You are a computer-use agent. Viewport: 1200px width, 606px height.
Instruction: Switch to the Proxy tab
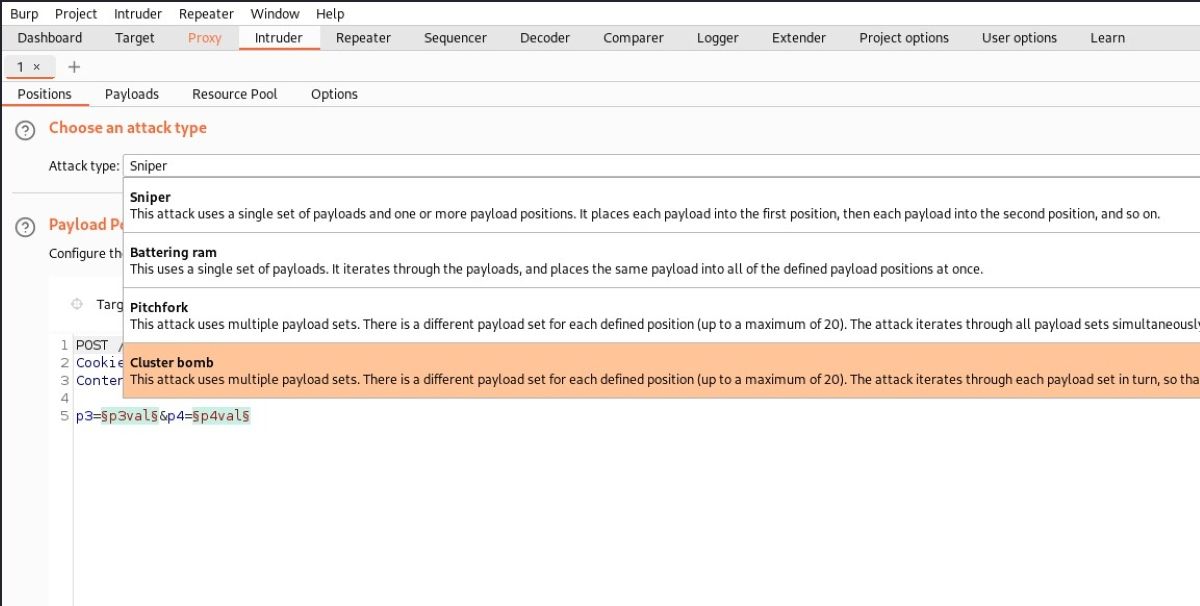click(x=205, y=38)
